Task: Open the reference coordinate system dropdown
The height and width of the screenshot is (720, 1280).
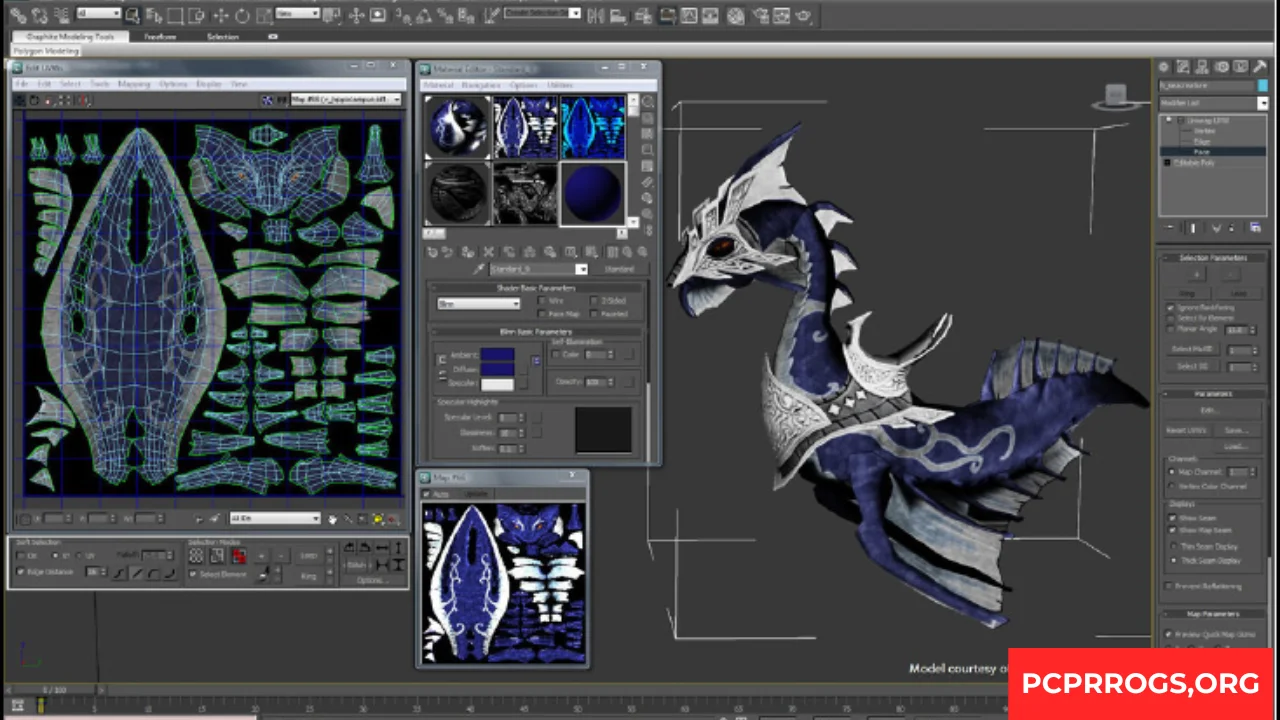Action: pyautogui.click(x=298, y=14)
